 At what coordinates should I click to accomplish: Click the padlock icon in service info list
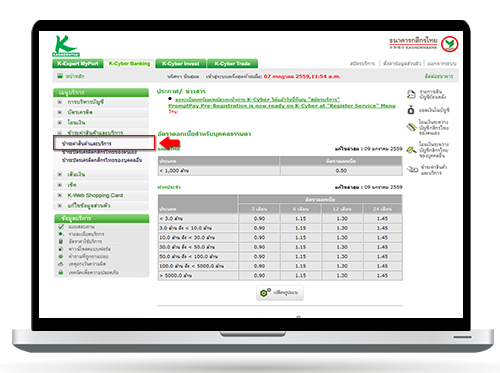(x=61, y=272)
